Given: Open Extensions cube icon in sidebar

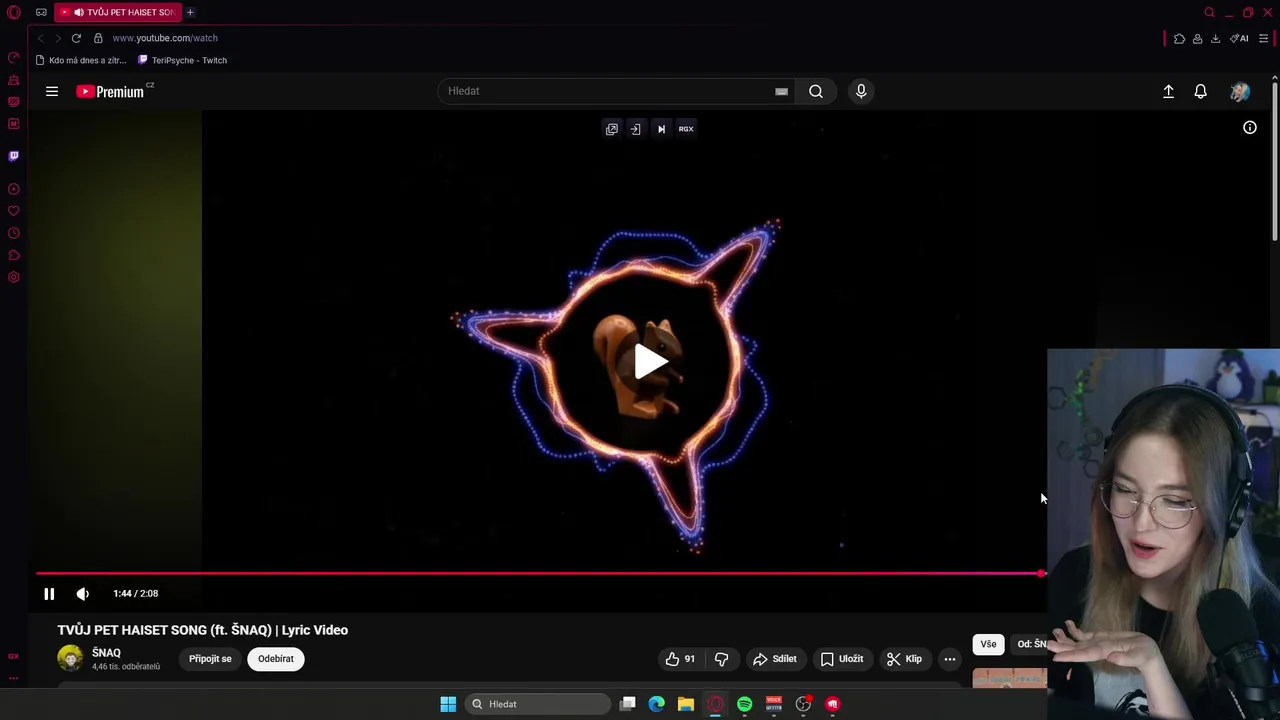Looking at the screenshot, I should 14,255.
